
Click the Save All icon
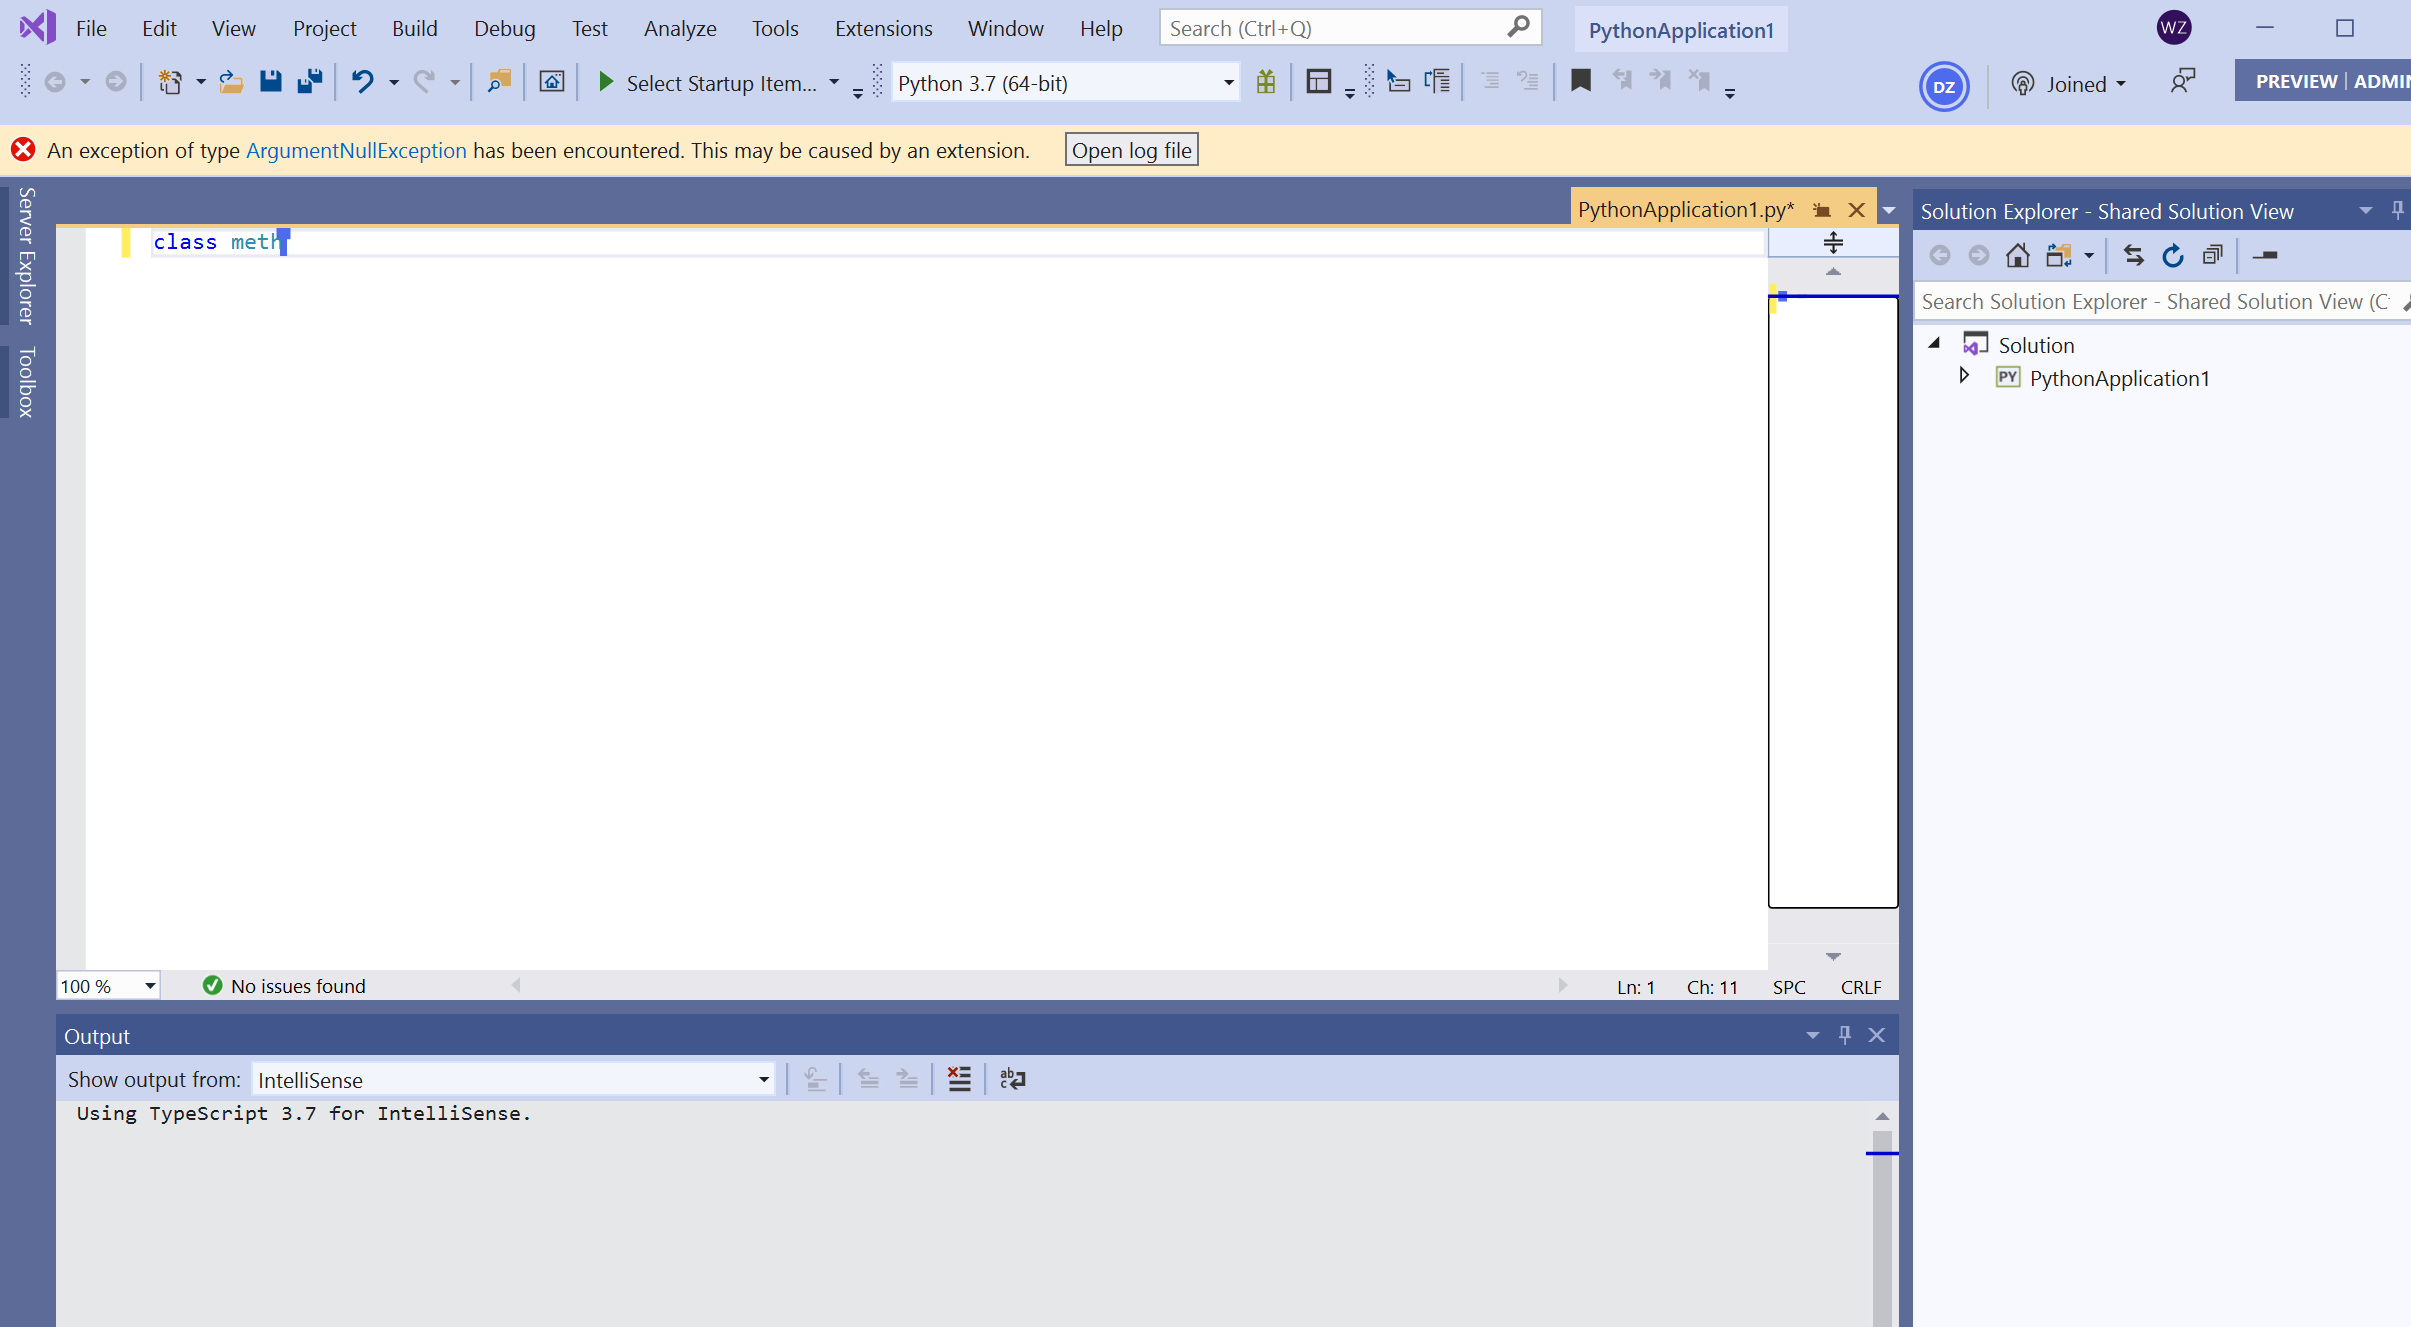pos(310,82)
